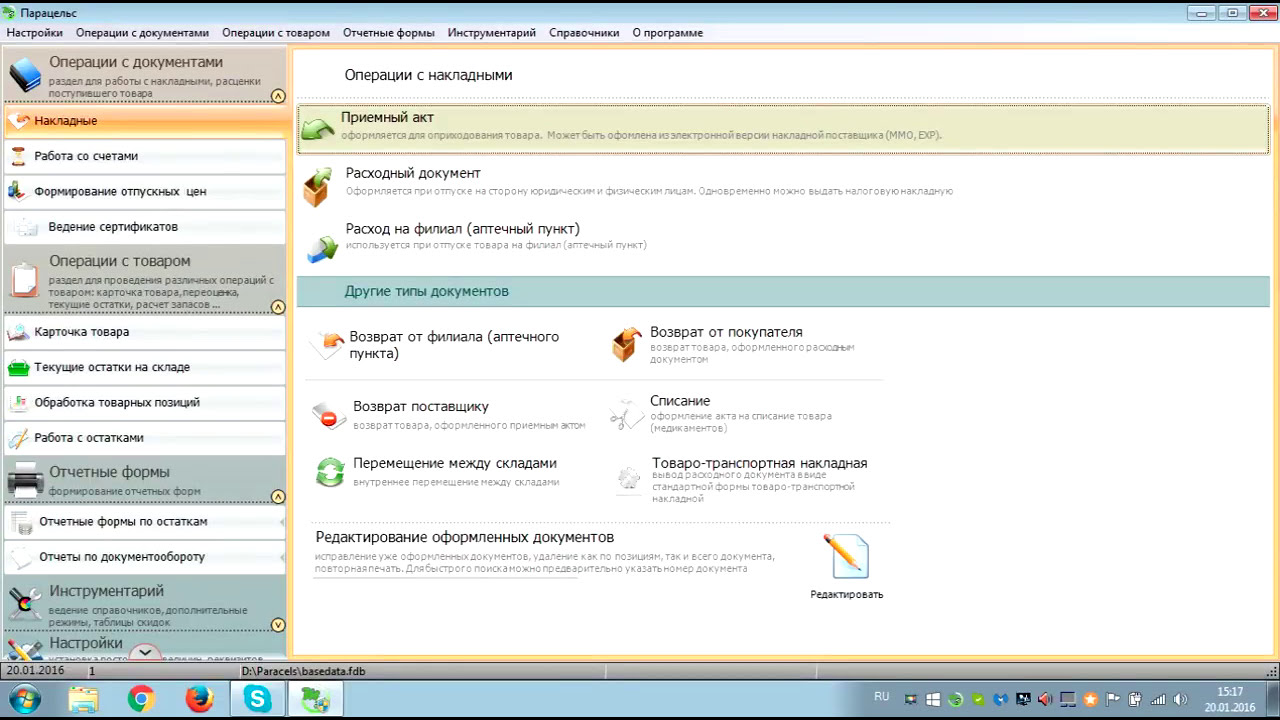
Task: Open Ведение сертификатов in sidebar
Action: point(145,227)
